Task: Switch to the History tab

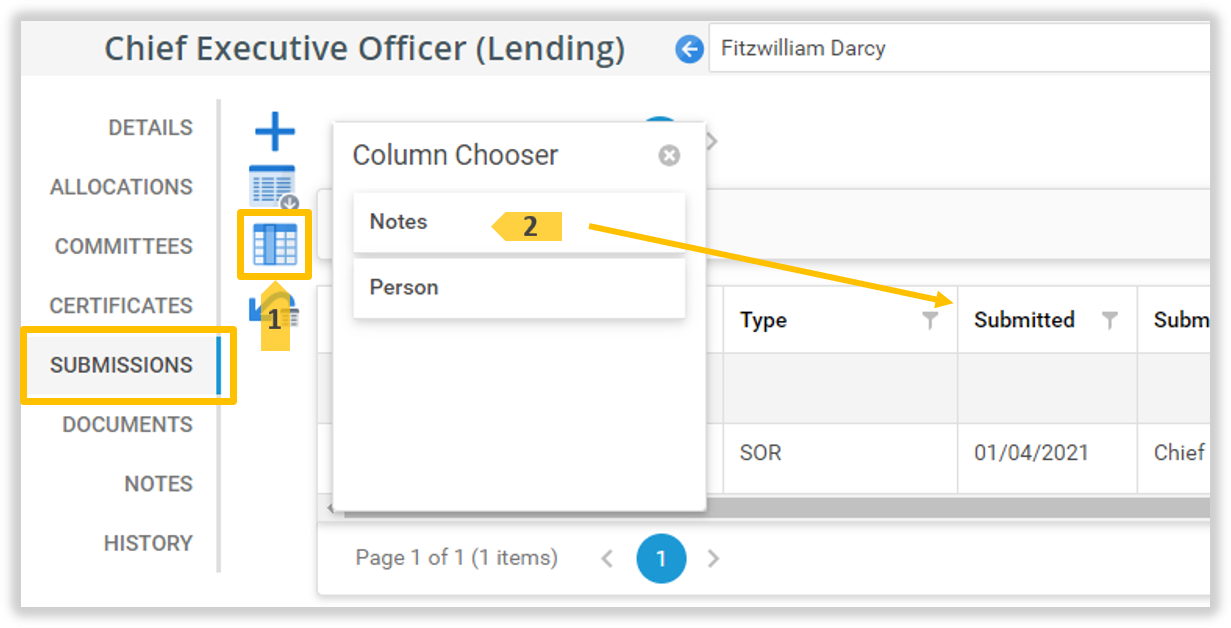Action: pos(148,543)
